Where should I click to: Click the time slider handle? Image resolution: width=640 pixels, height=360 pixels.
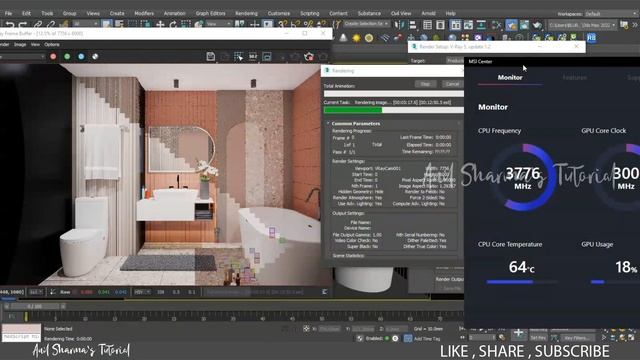pos(36,306)
